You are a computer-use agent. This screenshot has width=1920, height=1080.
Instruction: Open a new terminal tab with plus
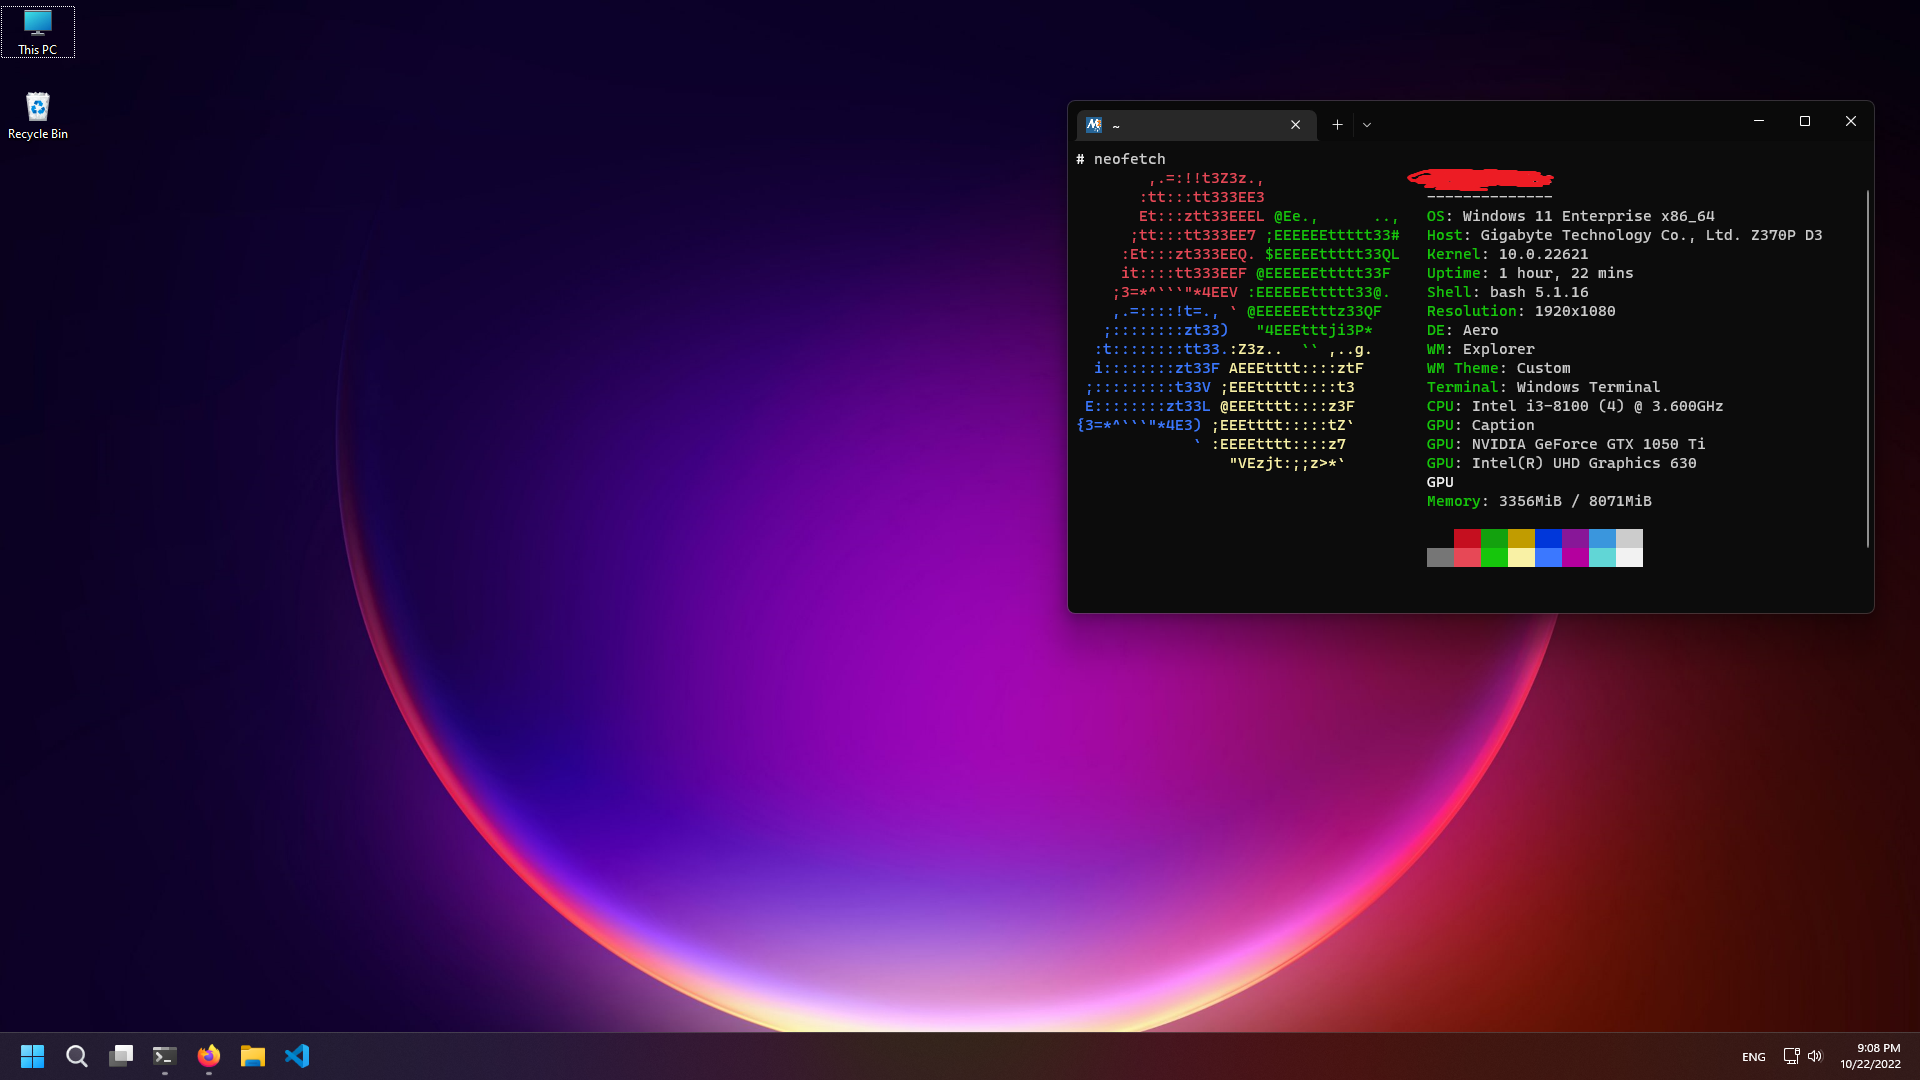[1337, 125]
